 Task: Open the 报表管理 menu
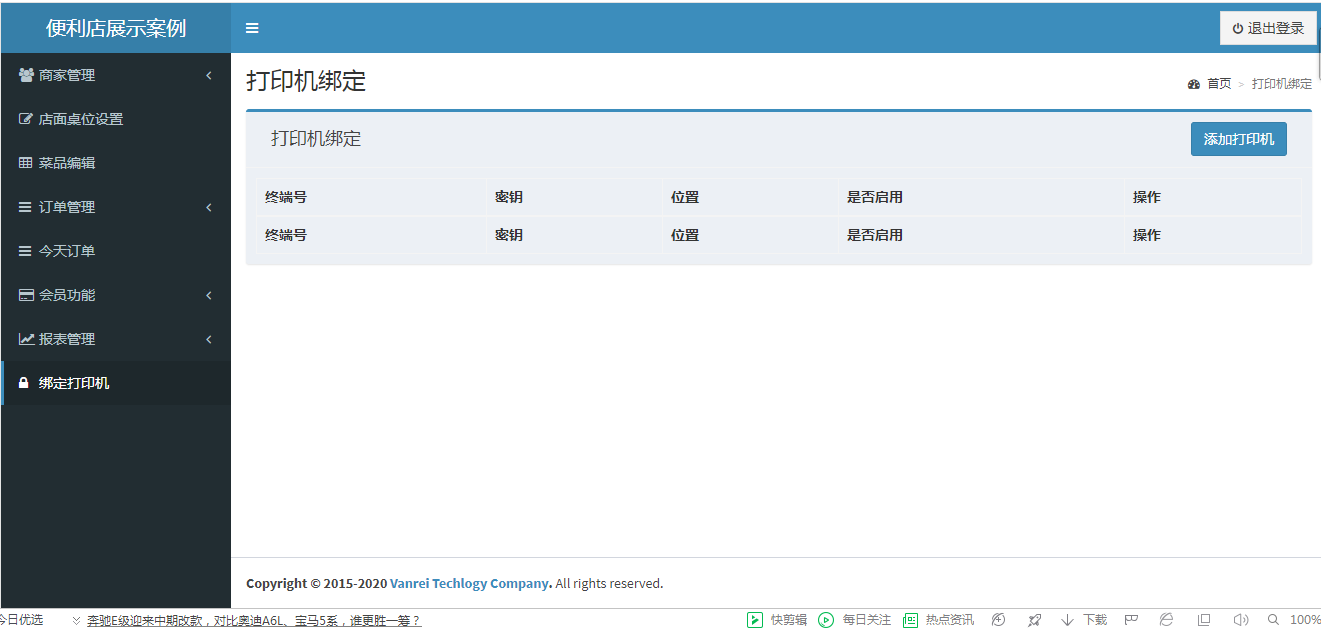[x=116, y=339]
